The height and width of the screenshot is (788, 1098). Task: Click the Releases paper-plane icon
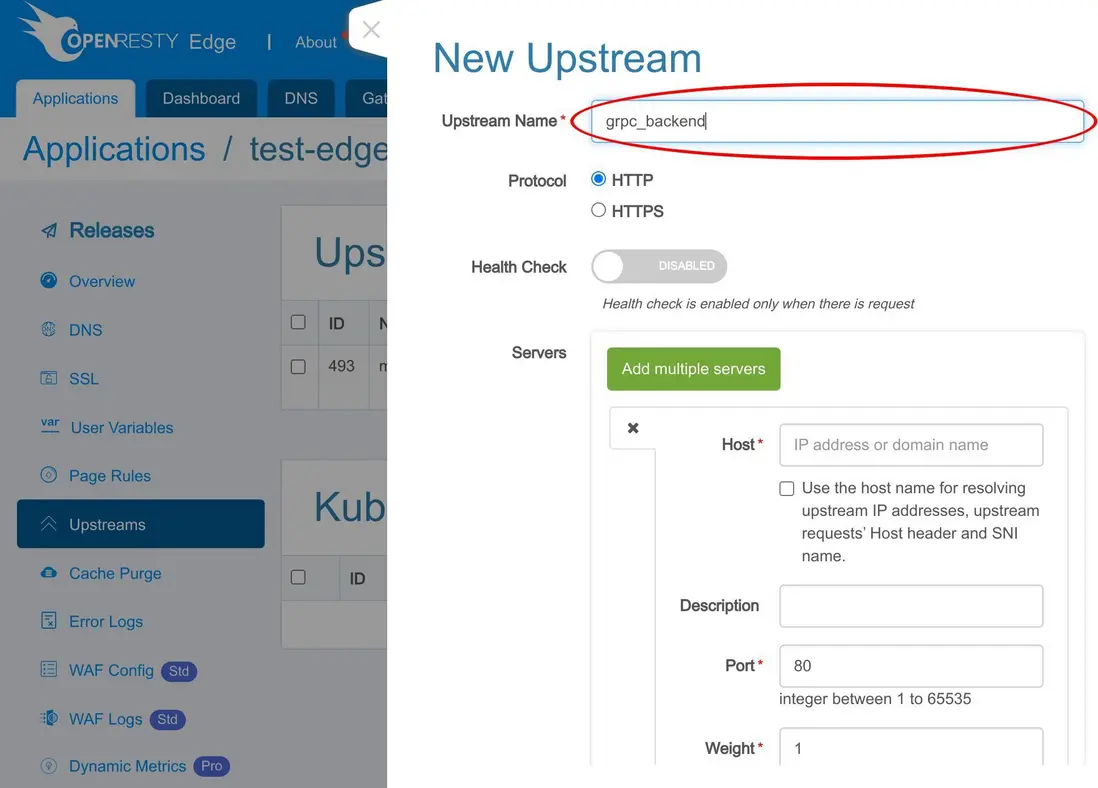coord(49,230)
